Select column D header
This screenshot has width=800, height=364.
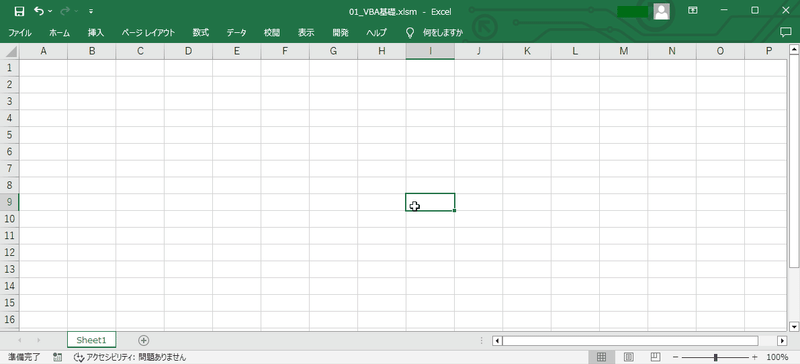point(188,51)
